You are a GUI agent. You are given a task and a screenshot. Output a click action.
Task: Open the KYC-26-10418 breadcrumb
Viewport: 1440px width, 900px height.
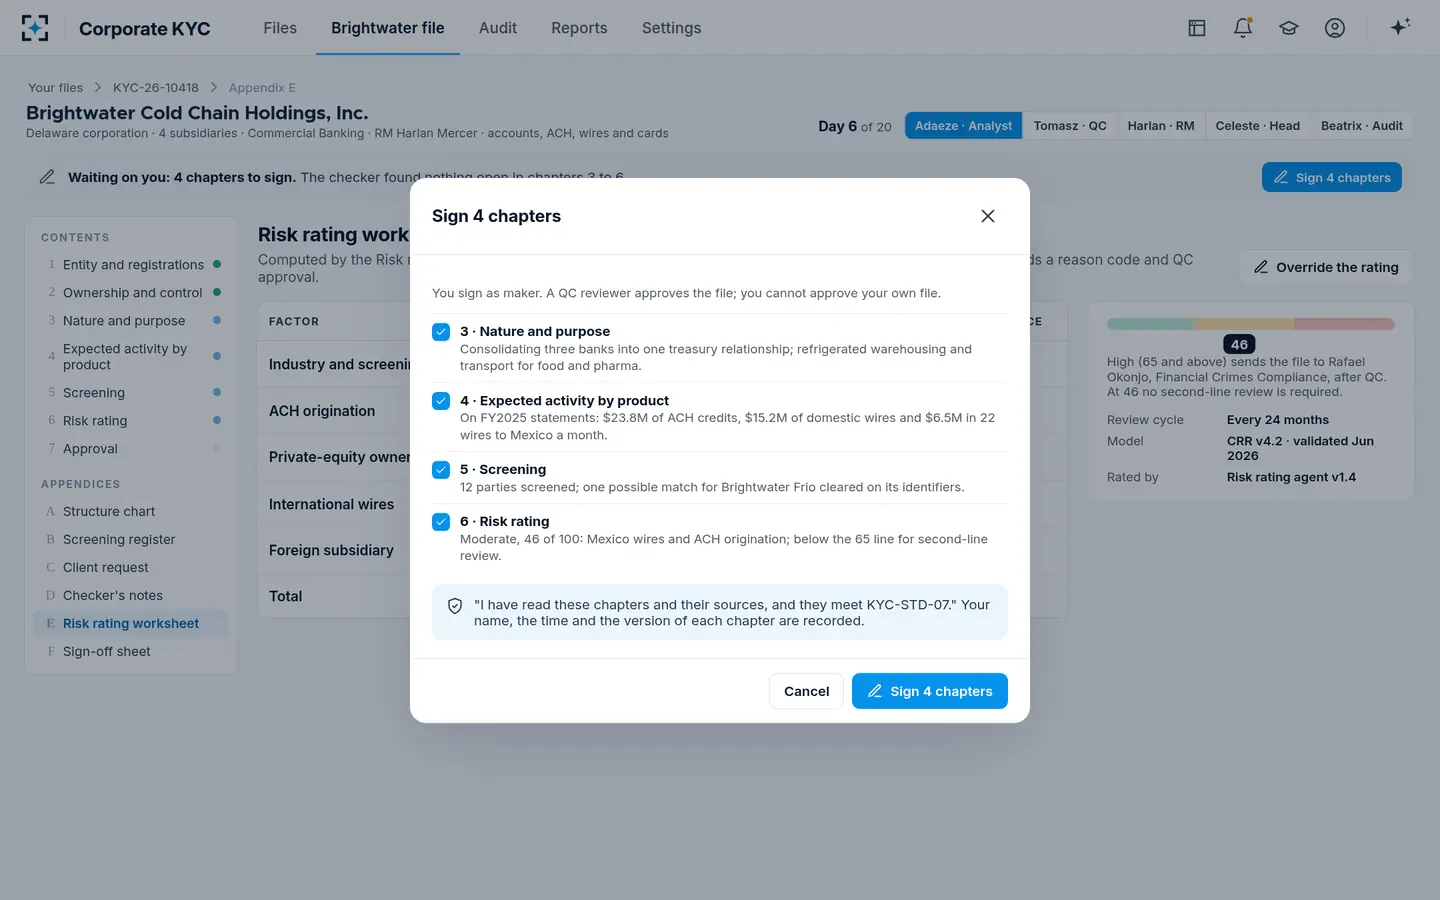[156, 88]
